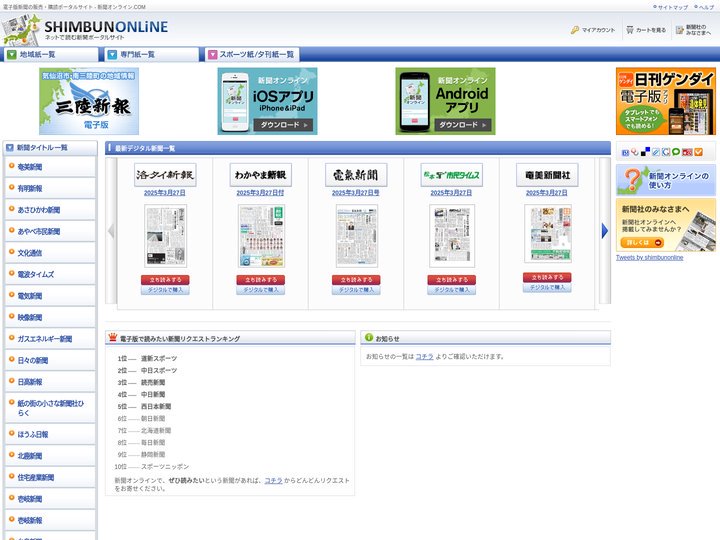Collapse the 新聞タイトル一覧 sidebar header
This screenshot has height=540, width=720.
click(x=50, y=147)
